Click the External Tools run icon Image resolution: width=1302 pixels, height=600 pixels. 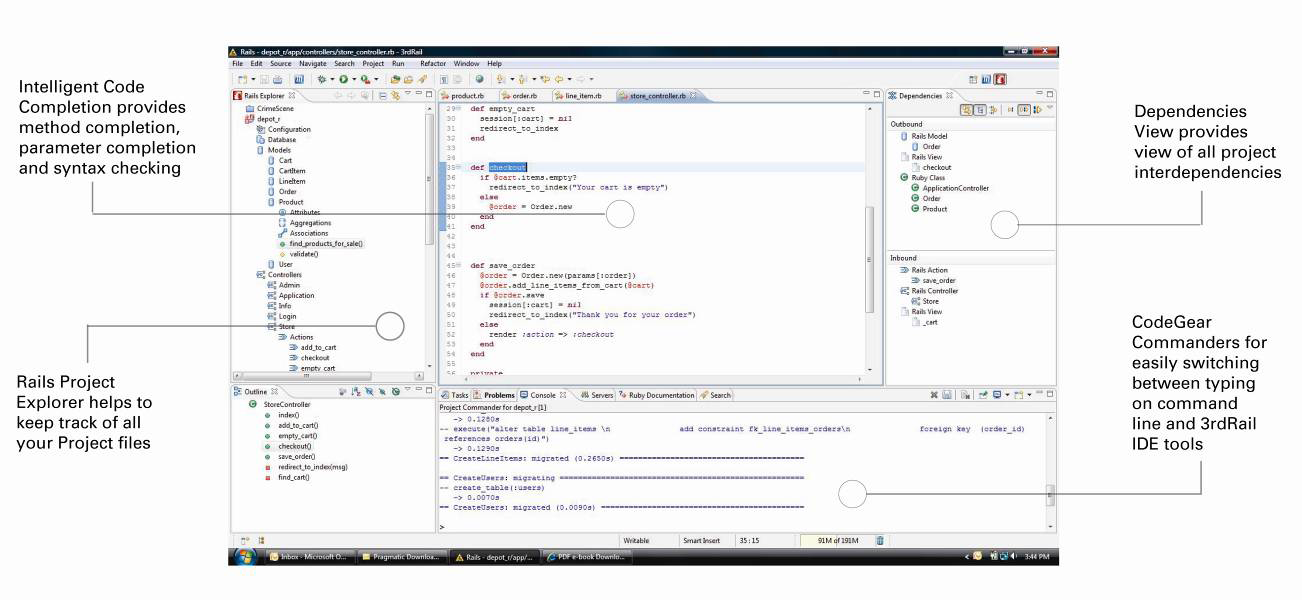[x=366, y=79]
